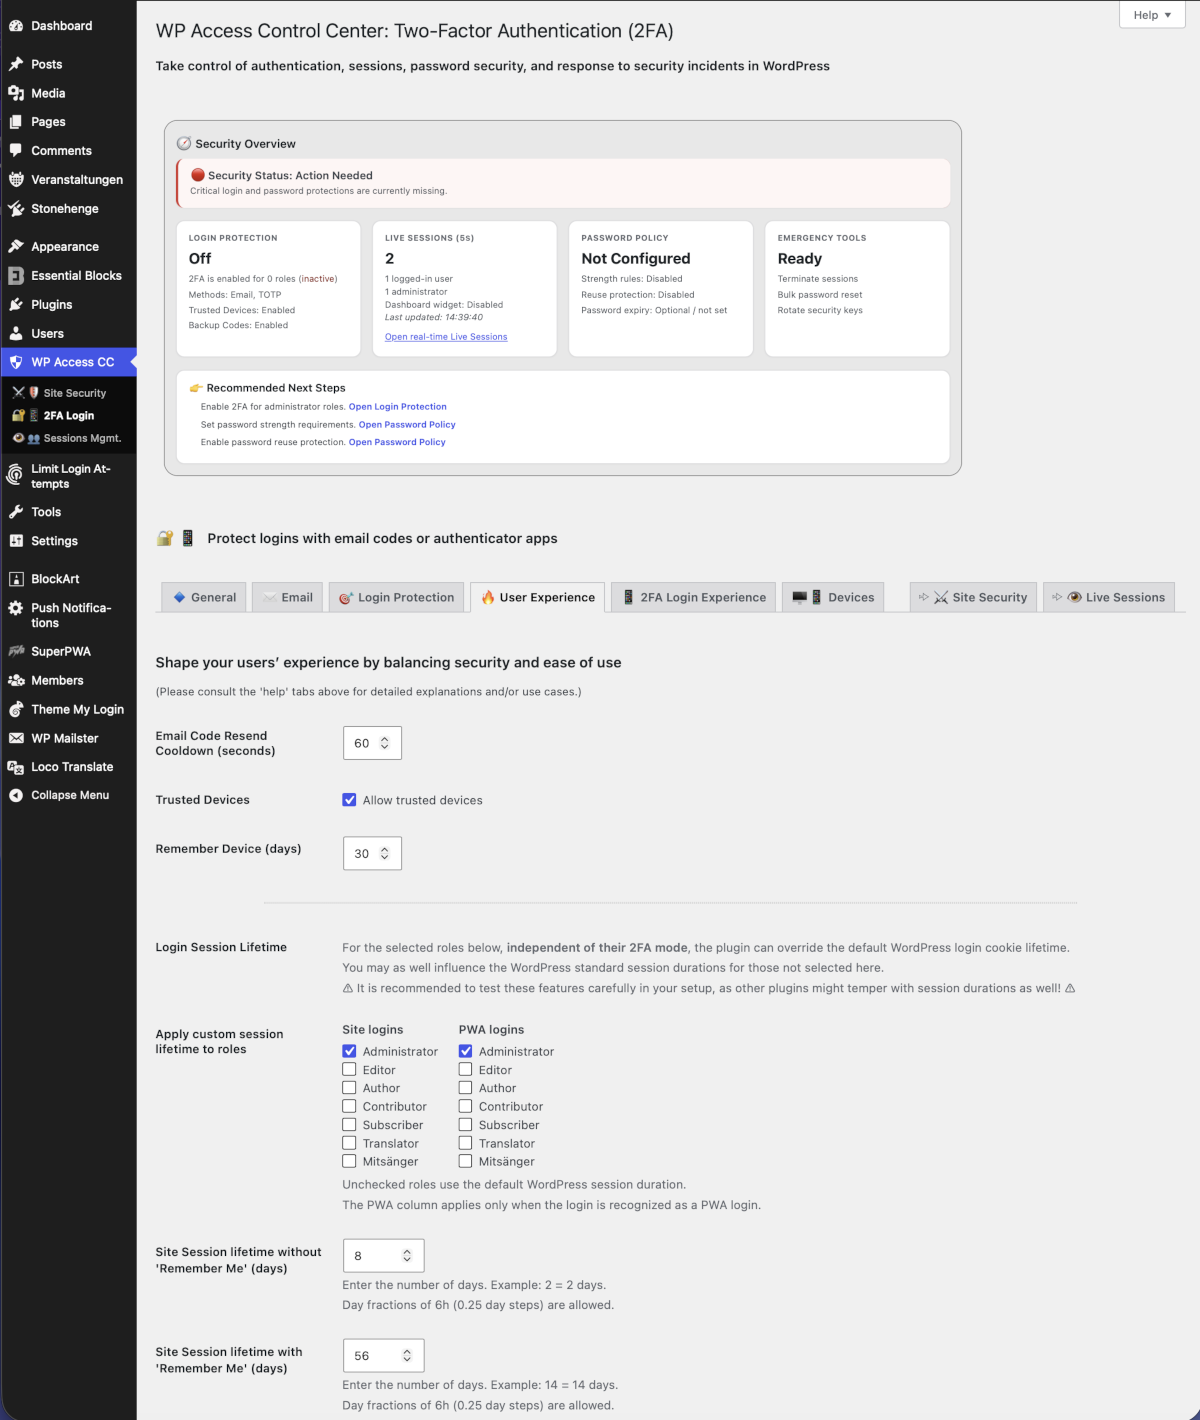Viewport: 1200px width, 1420px height.
Task: Click the Posts pin icon
Action: pyautogui.click(x=16, y=64)
